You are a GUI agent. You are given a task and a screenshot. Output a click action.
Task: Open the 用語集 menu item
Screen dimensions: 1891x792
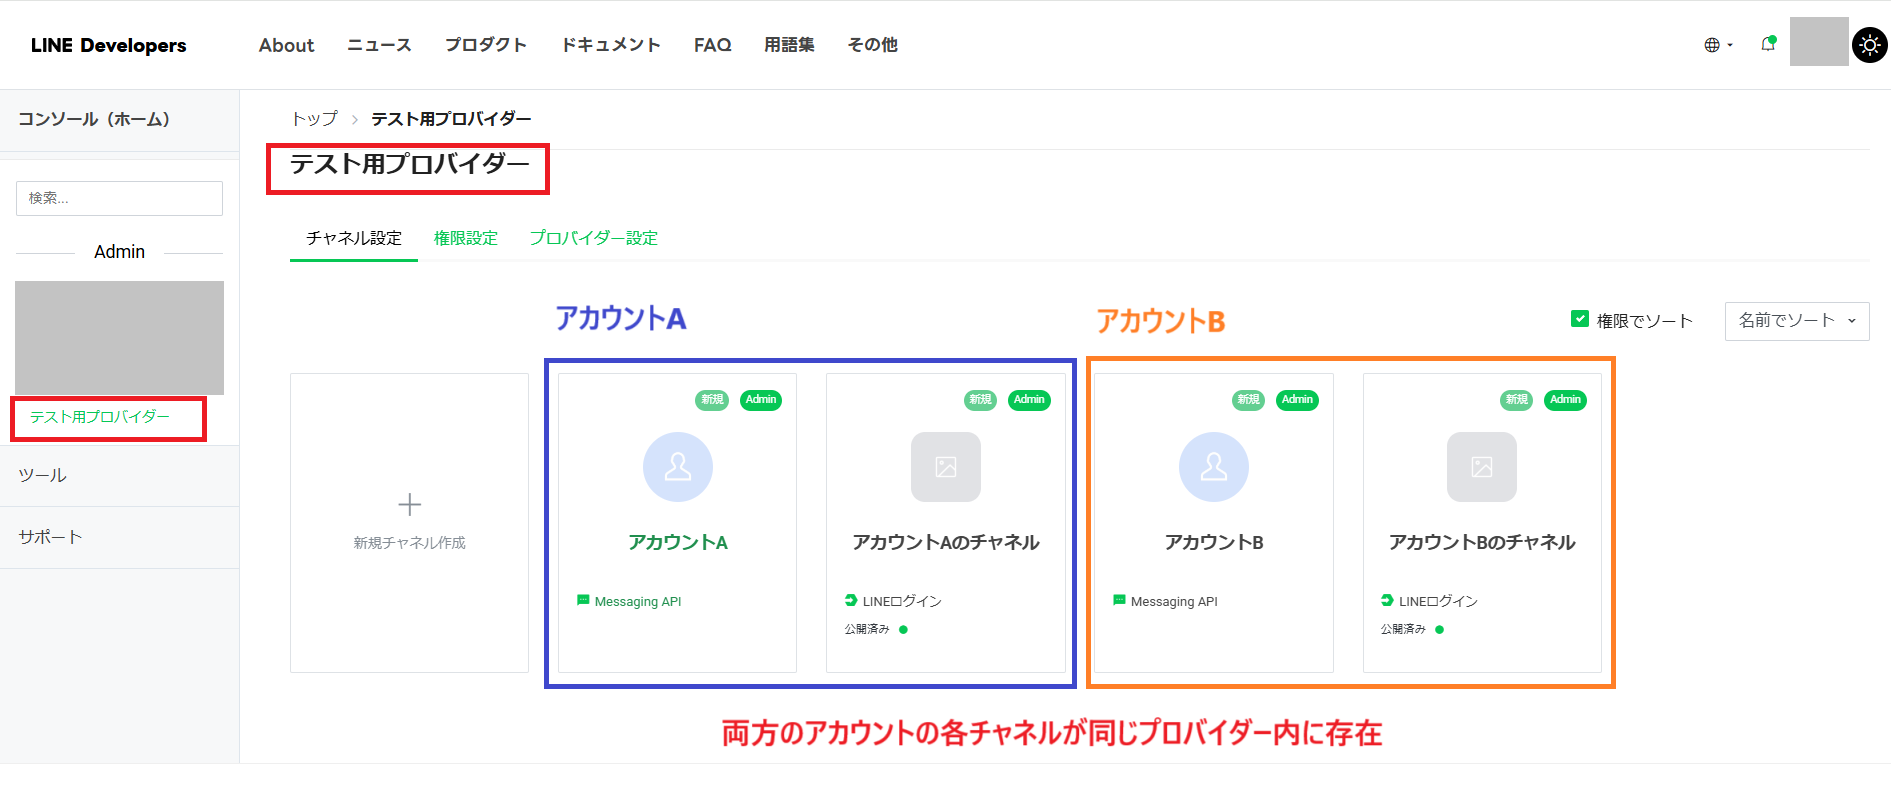coord(789,45)
